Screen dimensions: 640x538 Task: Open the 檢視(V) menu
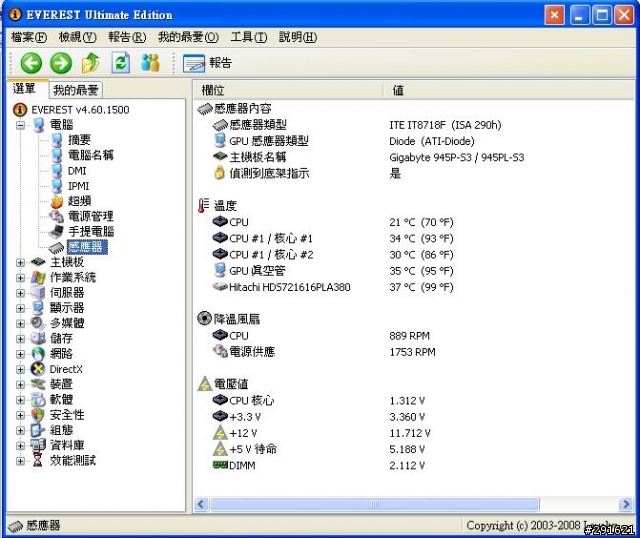click(78, 37)
